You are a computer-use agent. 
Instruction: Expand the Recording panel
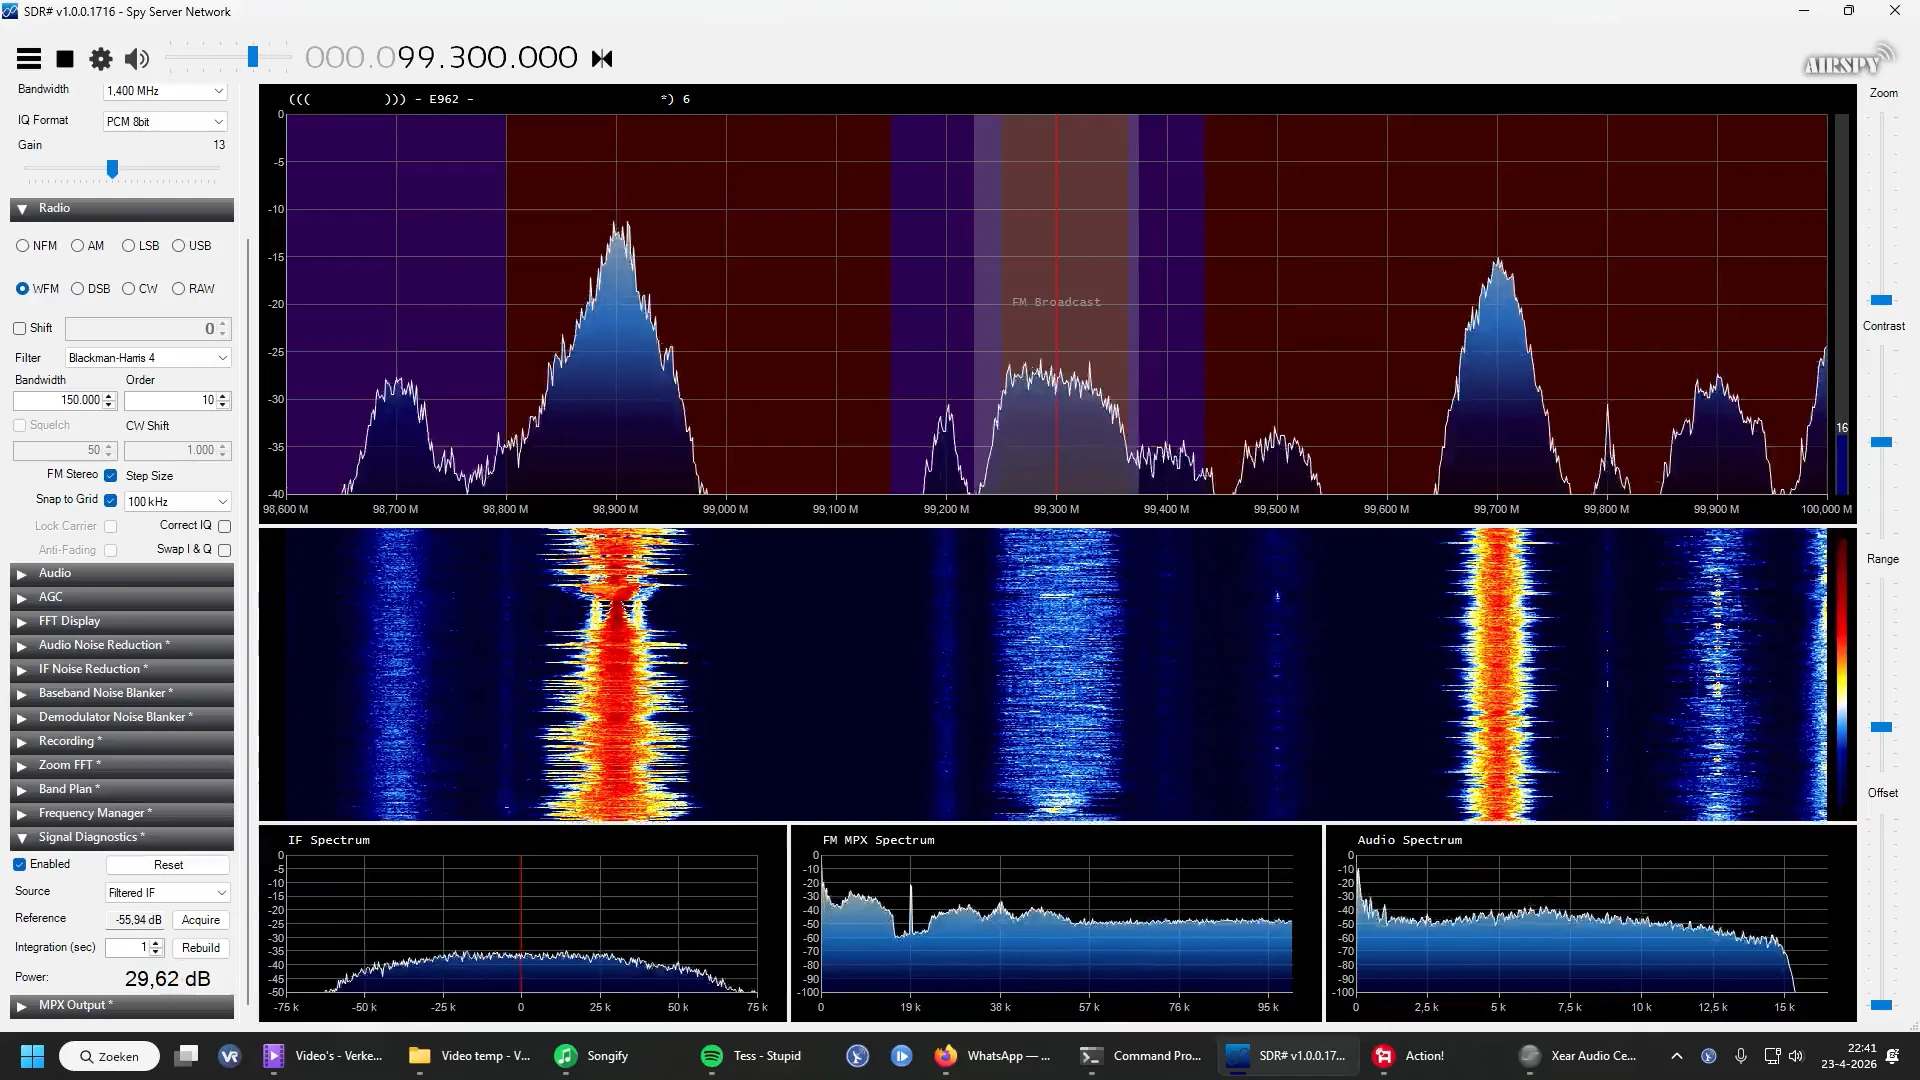(x=122, y=742)
